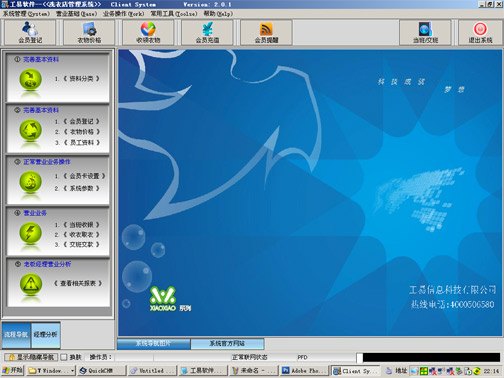Click the green recycle arrows icon
Viewport: 504px width, 378px height.
[x=30, y=130]
